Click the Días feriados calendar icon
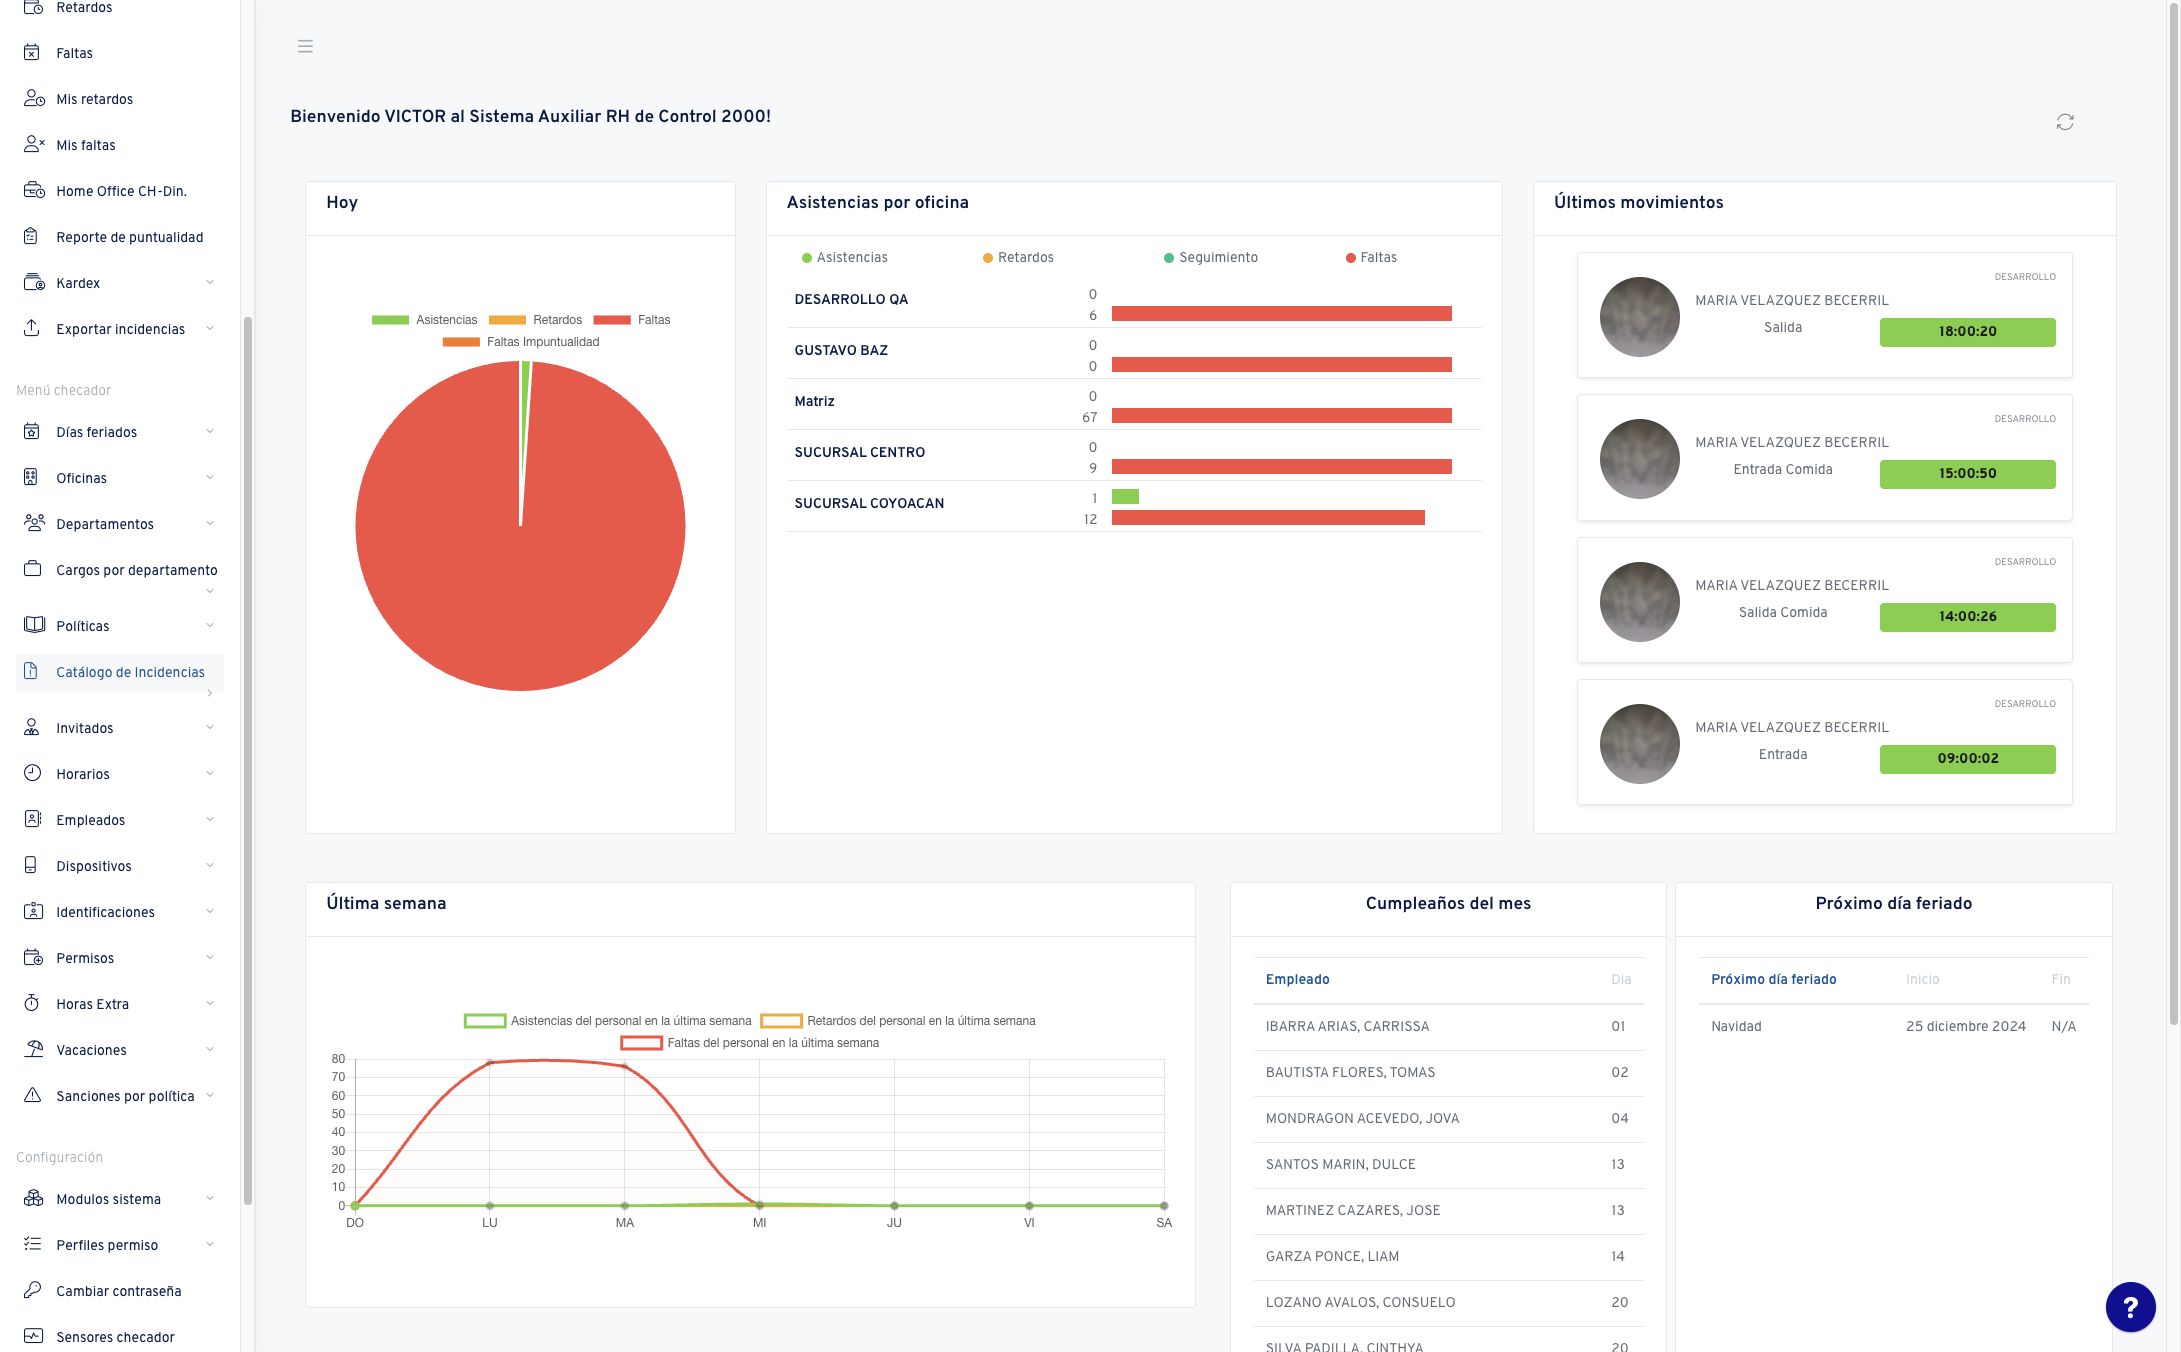2181x1352 pixels. click(x=32, y=432)
